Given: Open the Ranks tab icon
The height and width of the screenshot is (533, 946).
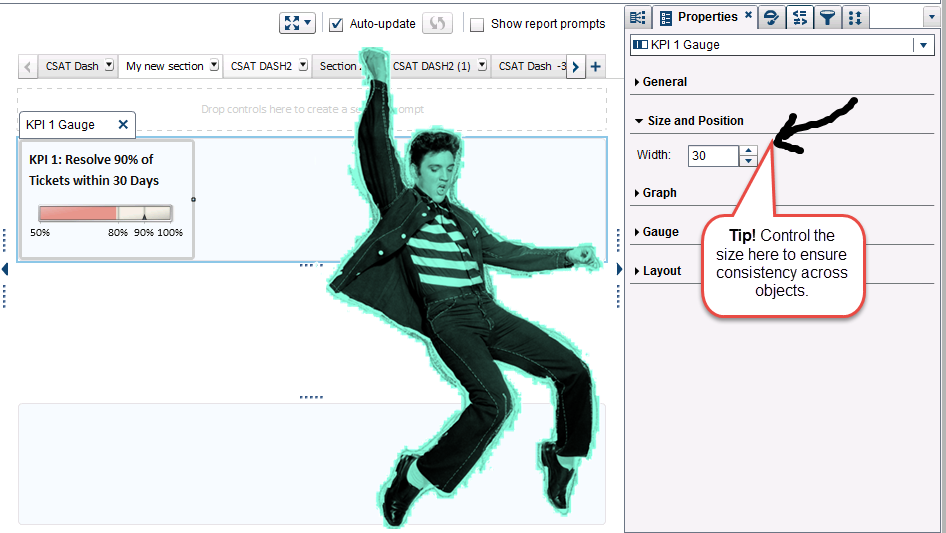Looking at the screenshot, I should pyautogui.click(x=856, y=18).
